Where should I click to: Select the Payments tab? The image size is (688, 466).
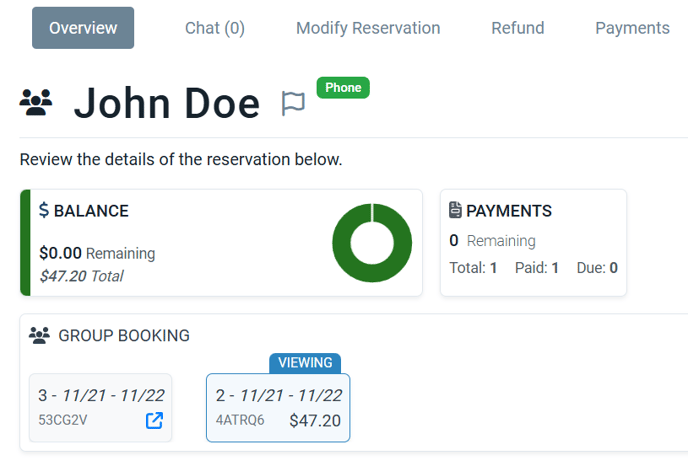pyautogui.click(x=632, y=28)
